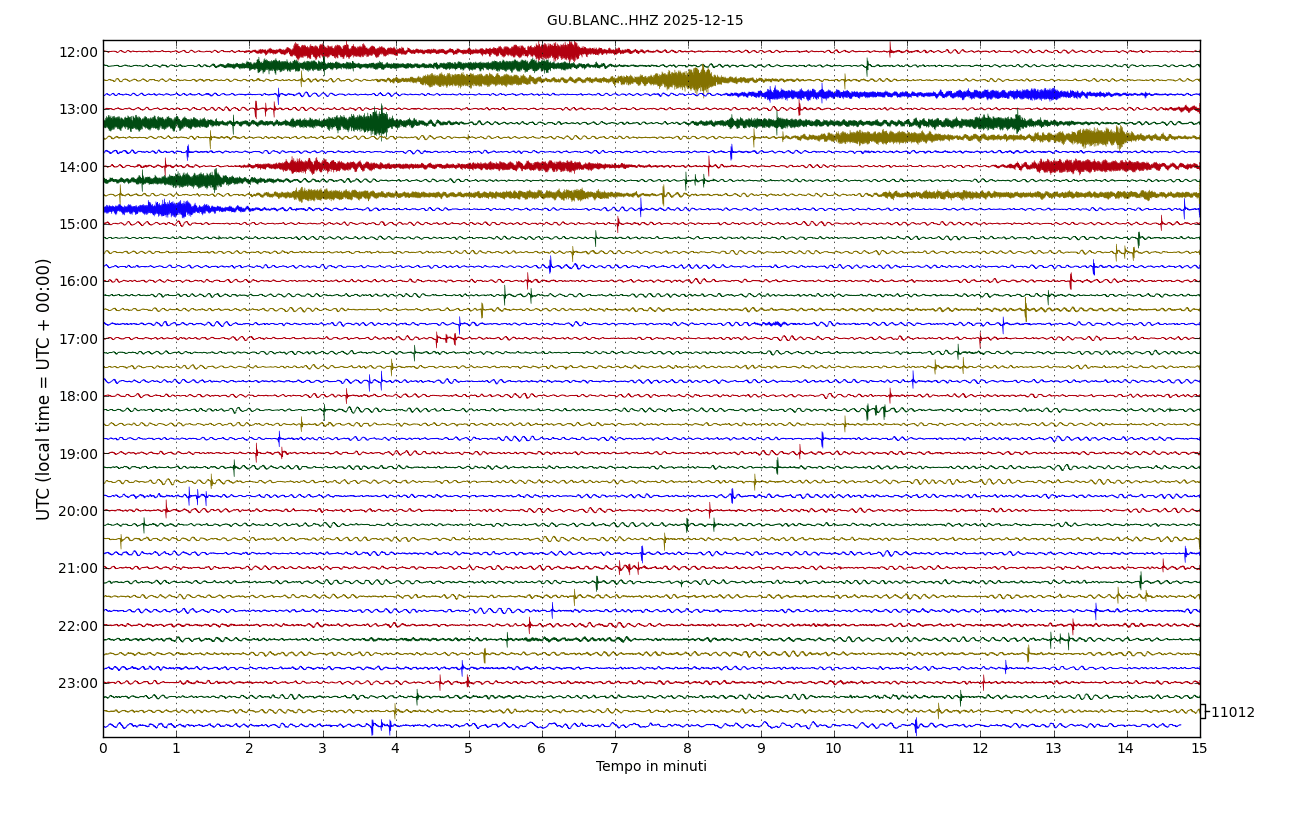This screenshot has width=1290, height=819.
Task: Select the 17:00 time tick label
Action: [x=78, y=339]
